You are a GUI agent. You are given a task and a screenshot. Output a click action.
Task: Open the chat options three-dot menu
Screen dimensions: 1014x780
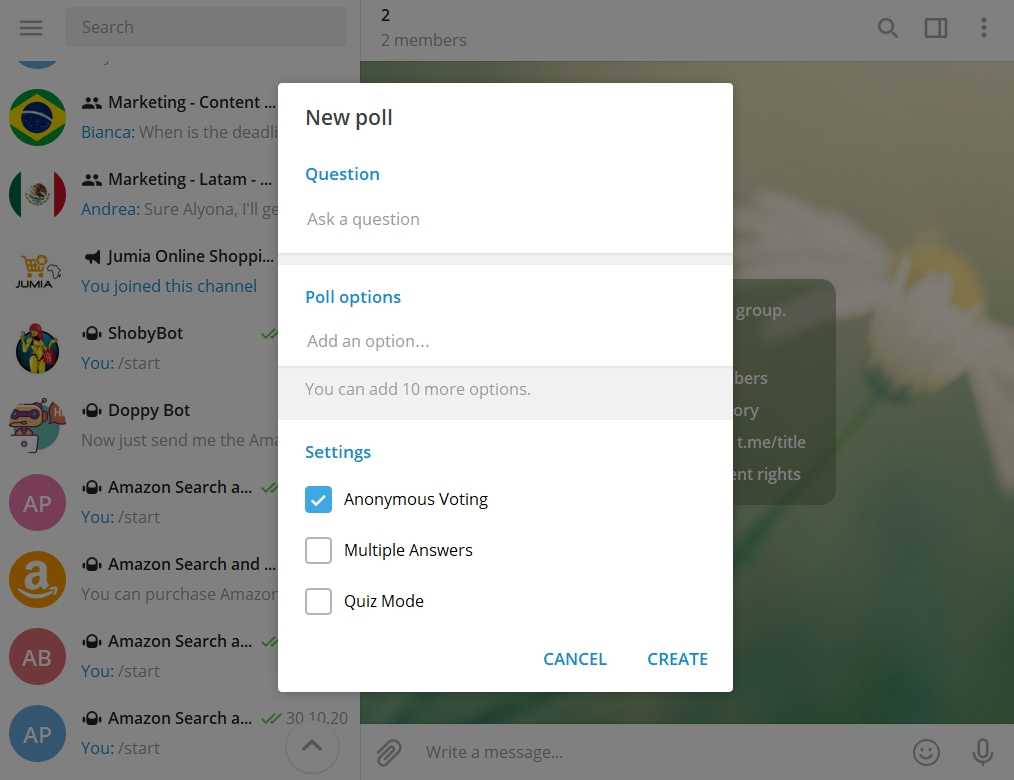click(x=984, y=28)
